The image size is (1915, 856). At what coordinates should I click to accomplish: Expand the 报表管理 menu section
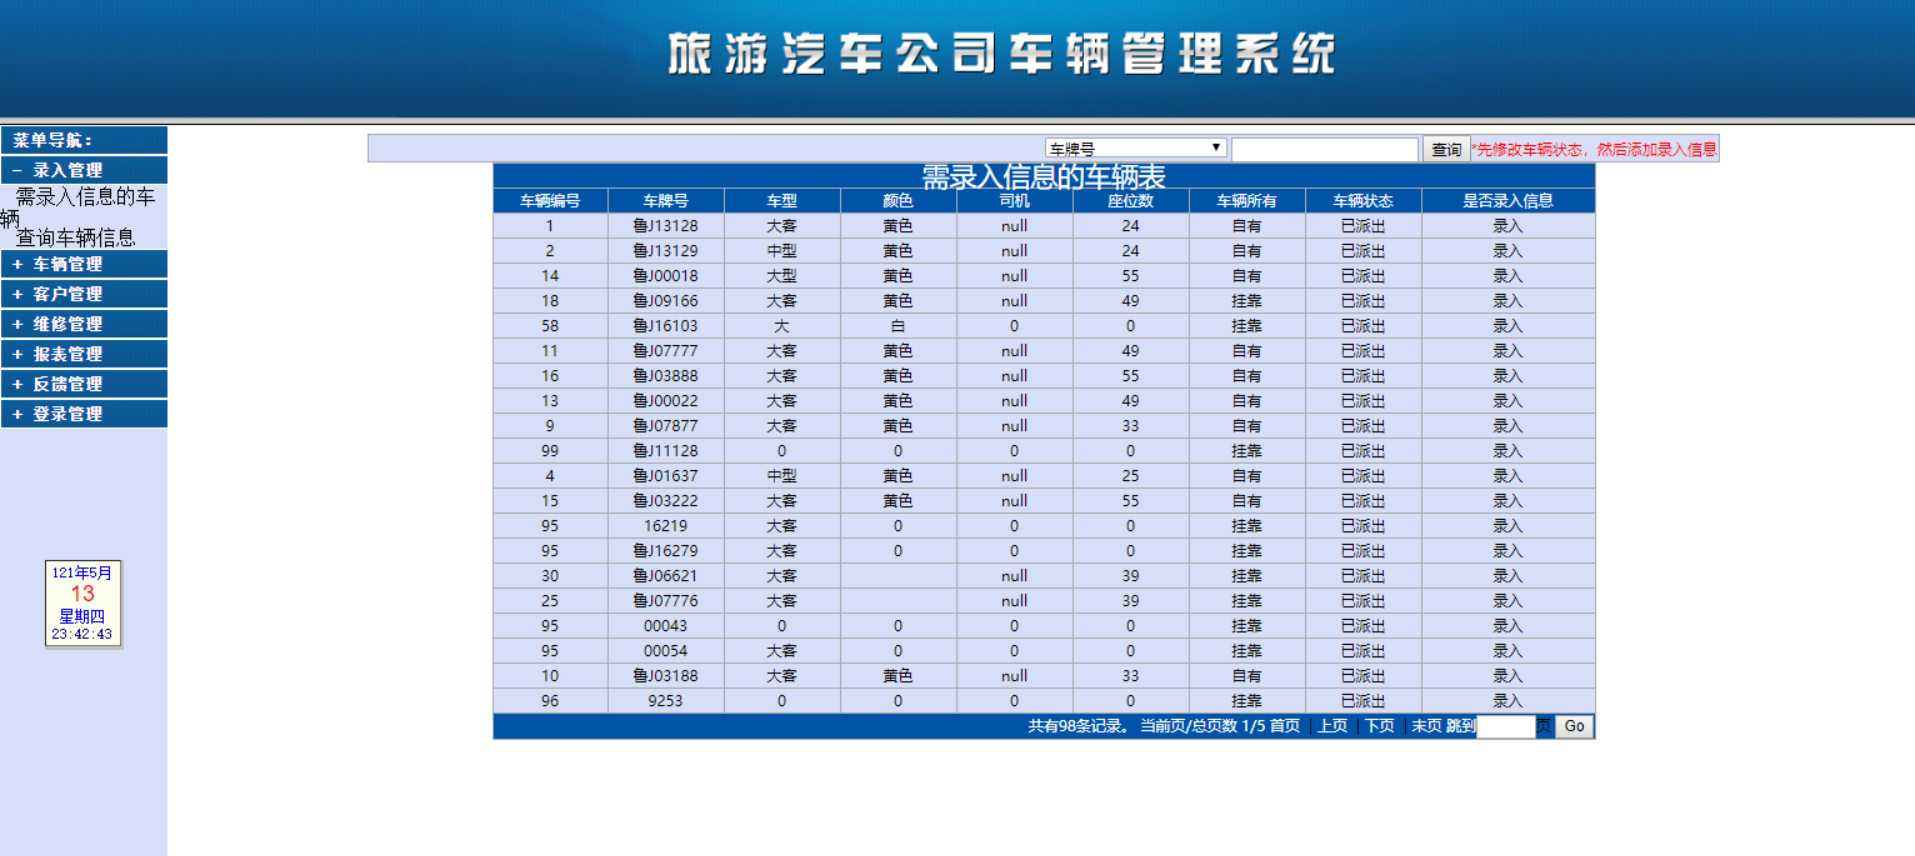[84, 354]
